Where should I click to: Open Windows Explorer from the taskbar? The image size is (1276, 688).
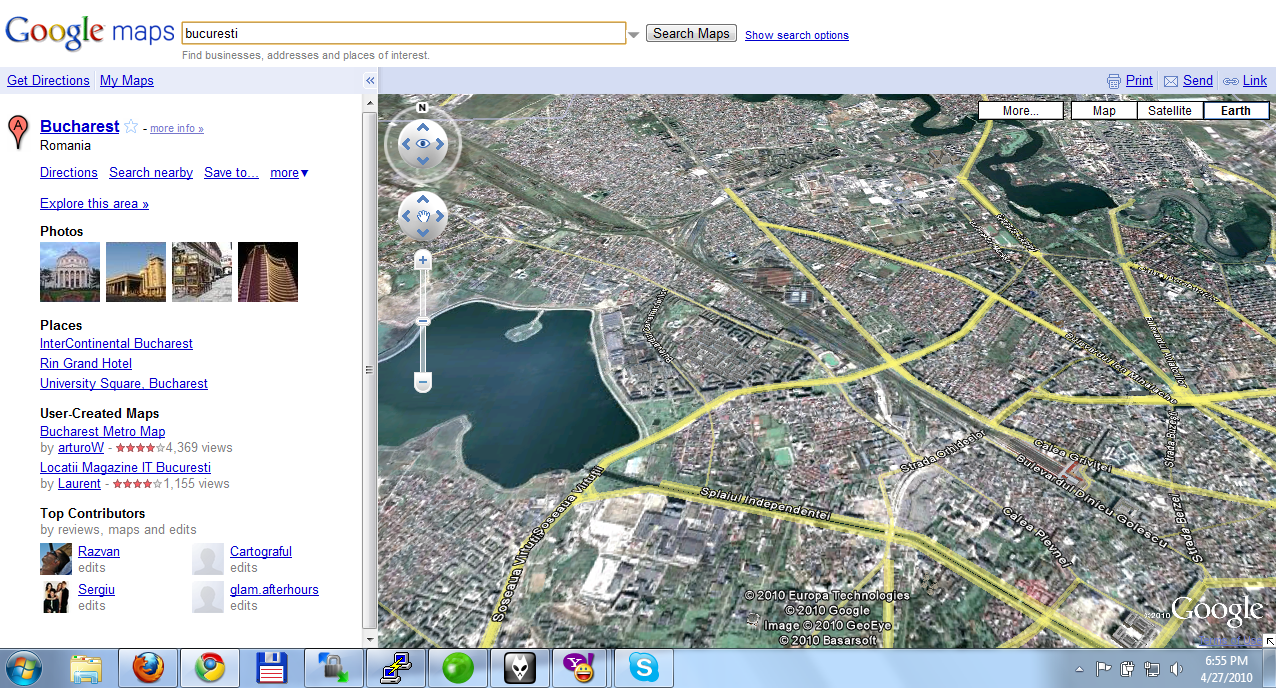(86, 668)
